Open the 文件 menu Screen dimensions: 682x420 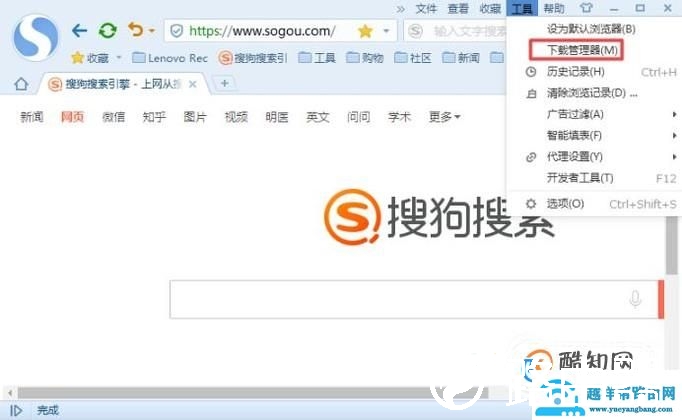[x=426, y=9]
